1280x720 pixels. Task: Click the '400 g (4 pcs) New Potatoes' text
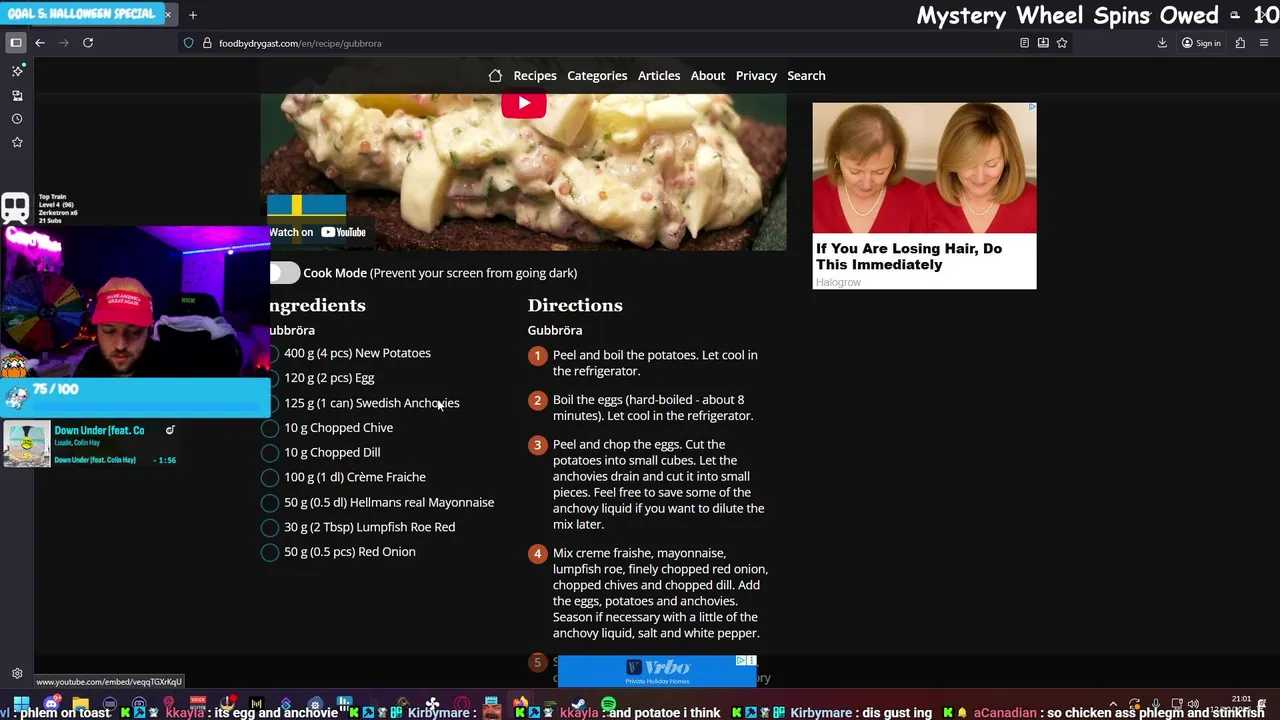tap(357, 353)
